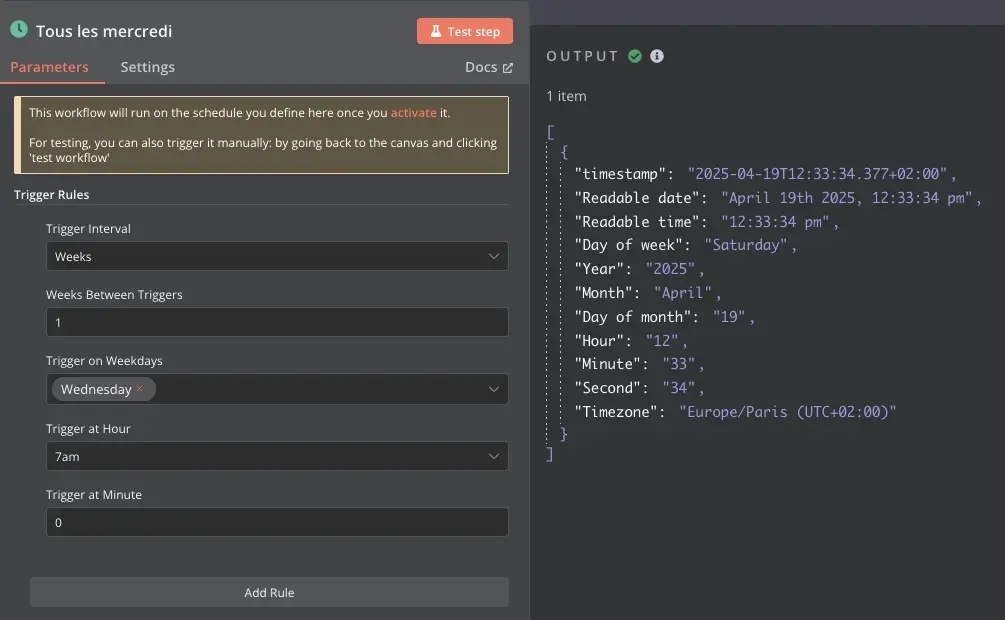Viewport: 1005px width, 620px height.
Task: Click the timestamp value in output
Action: (x=817, y=174)
